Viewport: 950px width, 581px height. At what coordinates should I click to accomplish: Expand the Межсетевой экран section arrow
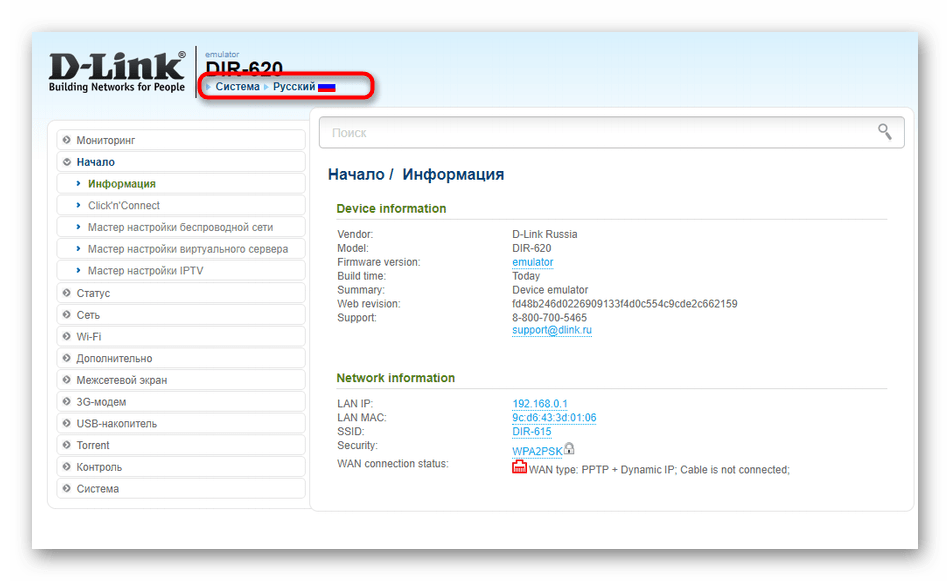67,380
